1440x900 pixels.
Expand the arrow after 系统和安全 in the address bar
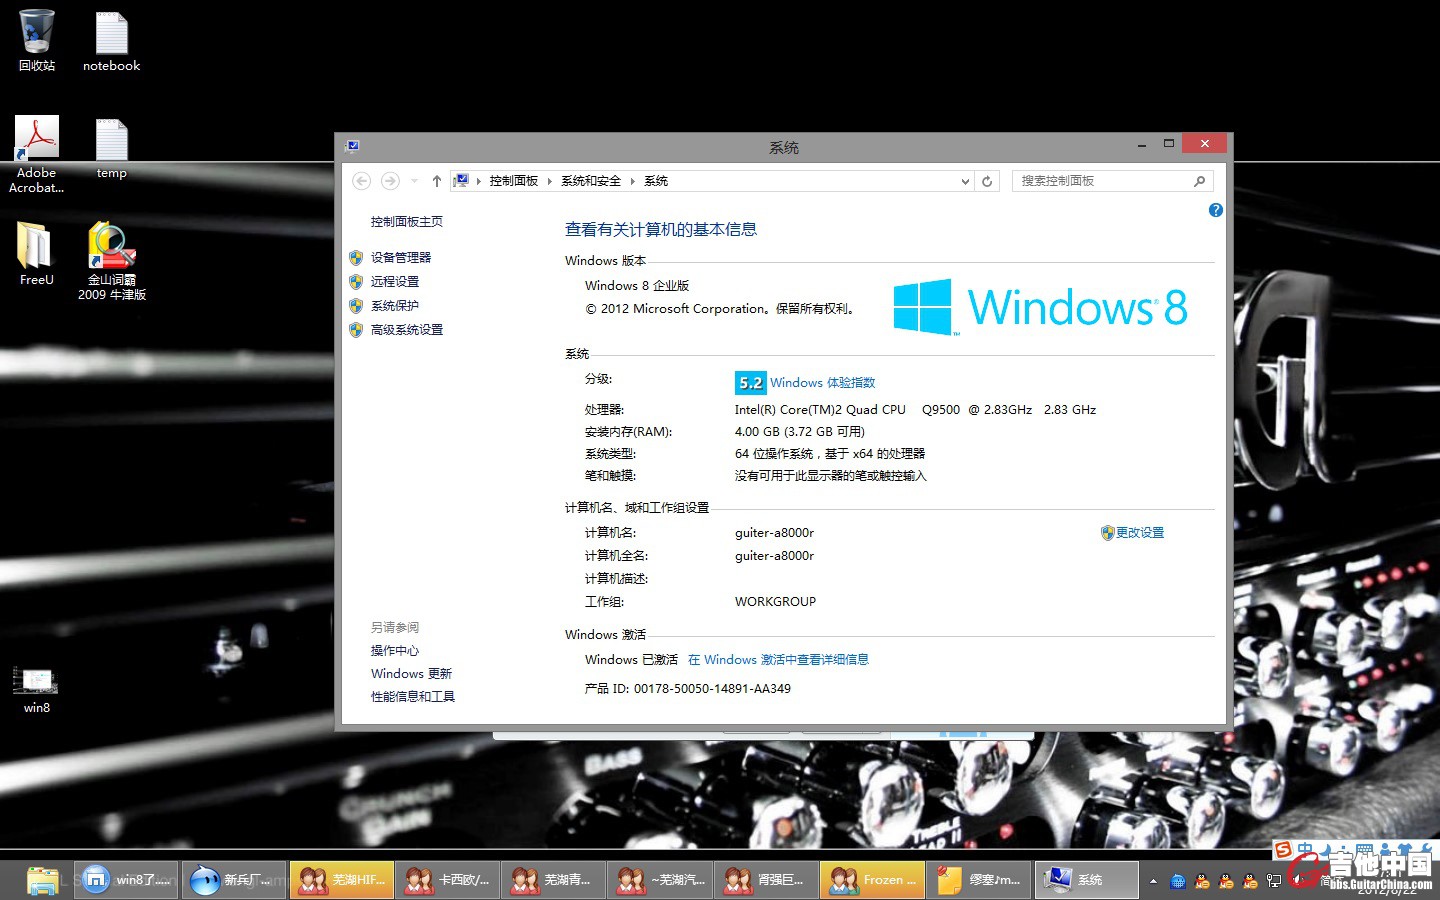pos(632,181)
